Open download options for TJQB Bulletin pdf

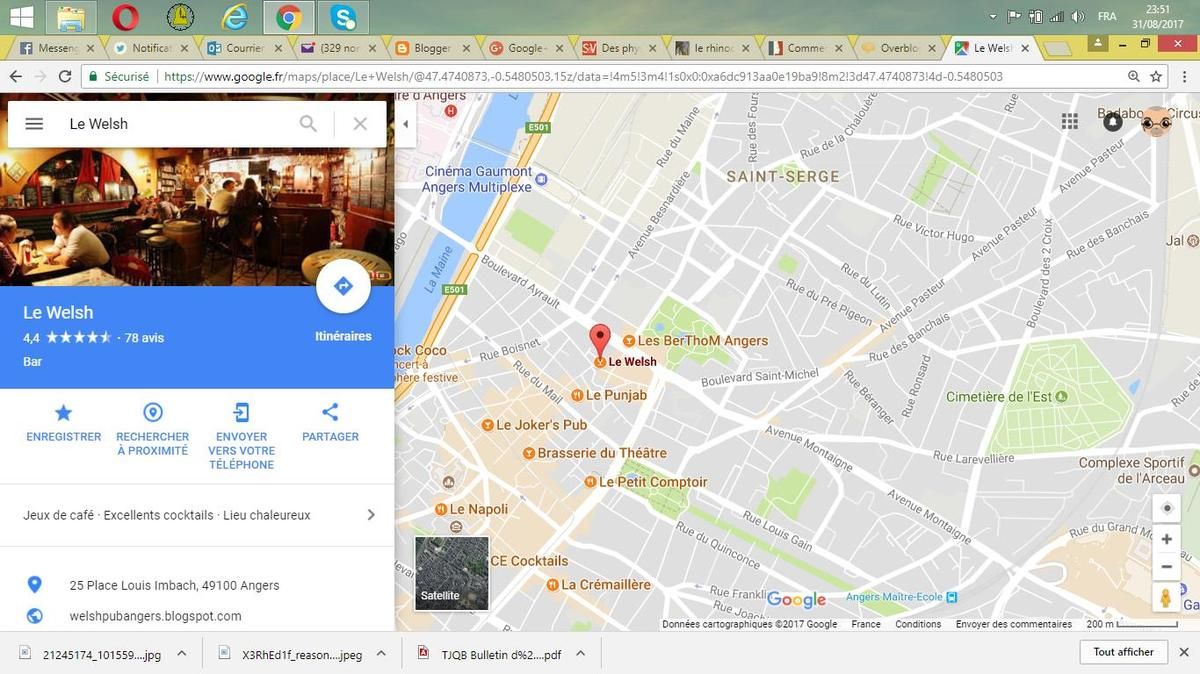(x=580, y=654)
